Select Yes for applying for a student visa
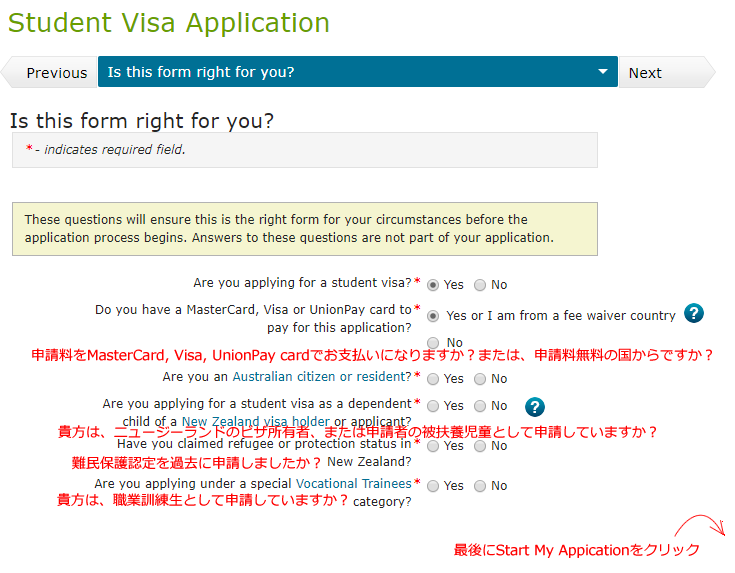 pyautogui.click(x=433, y=285)
